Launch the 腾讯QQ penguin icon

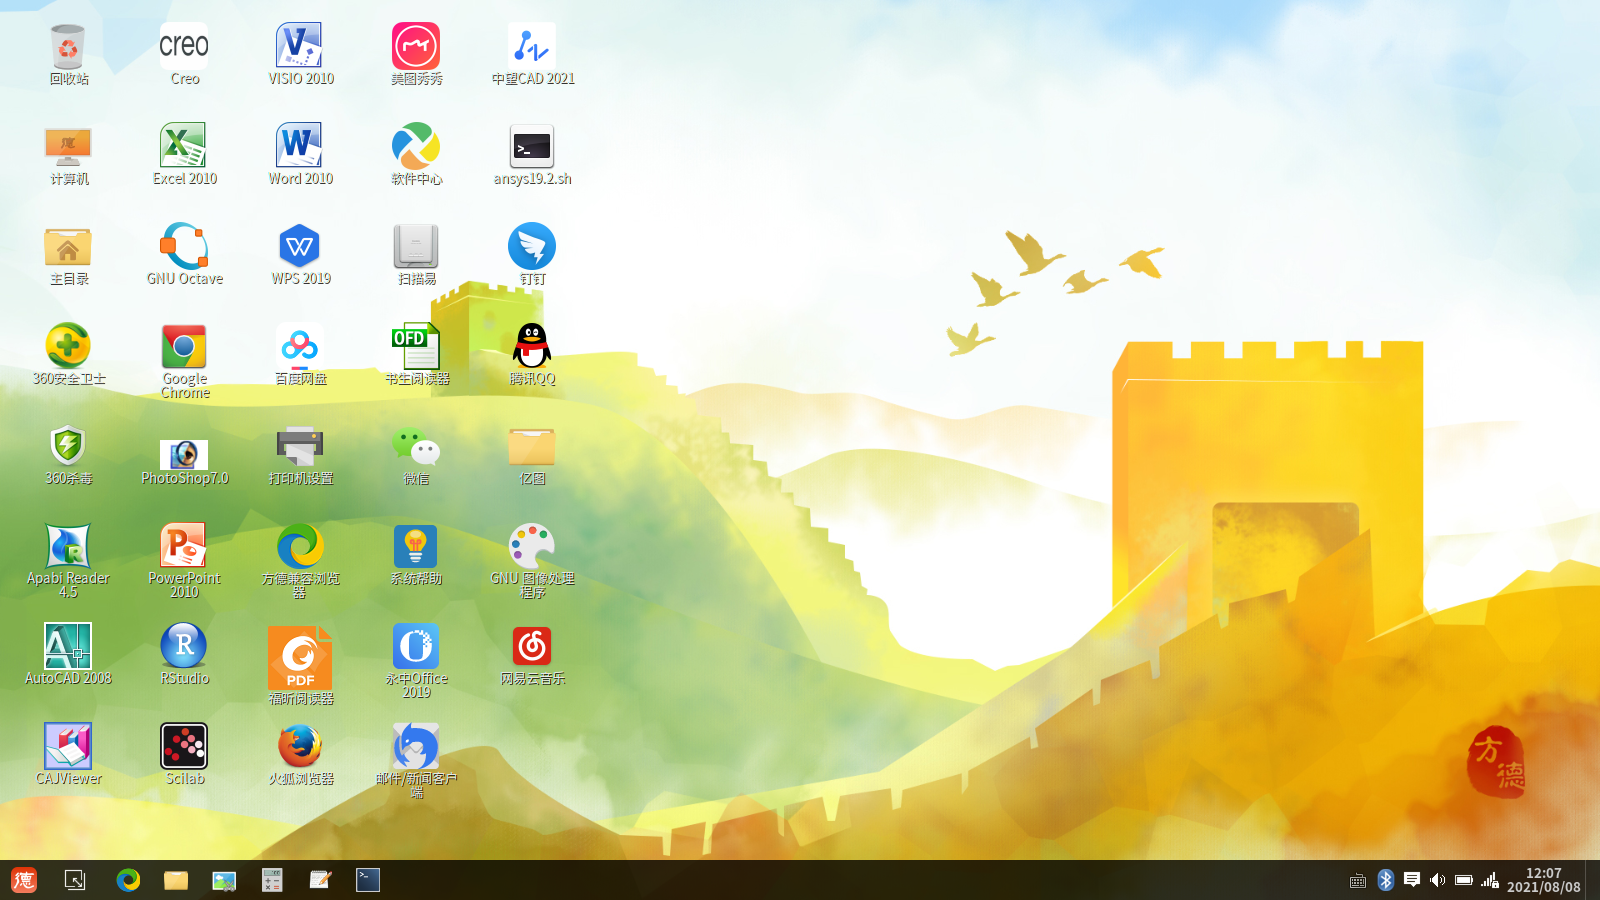(532, 347)
